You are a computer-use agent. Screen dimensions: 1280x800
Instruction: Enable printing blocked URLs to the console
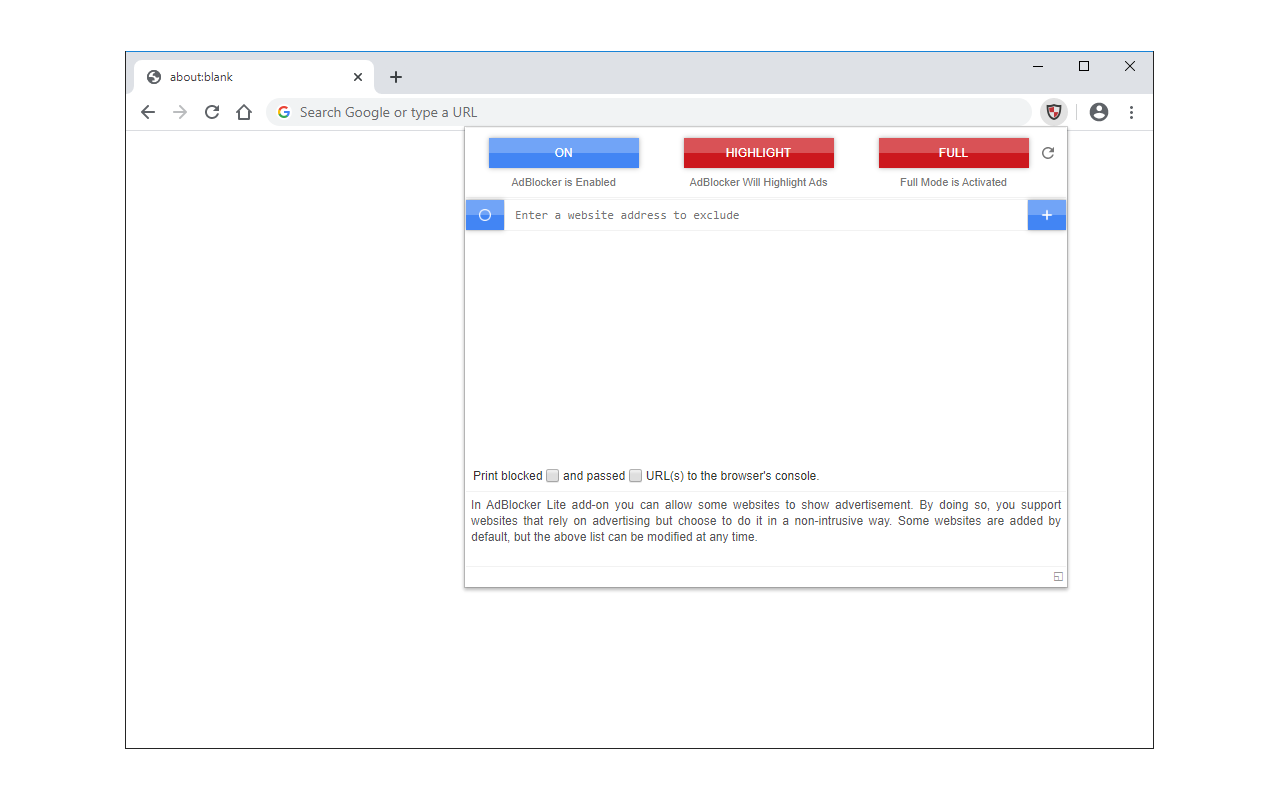coord(552,475)
